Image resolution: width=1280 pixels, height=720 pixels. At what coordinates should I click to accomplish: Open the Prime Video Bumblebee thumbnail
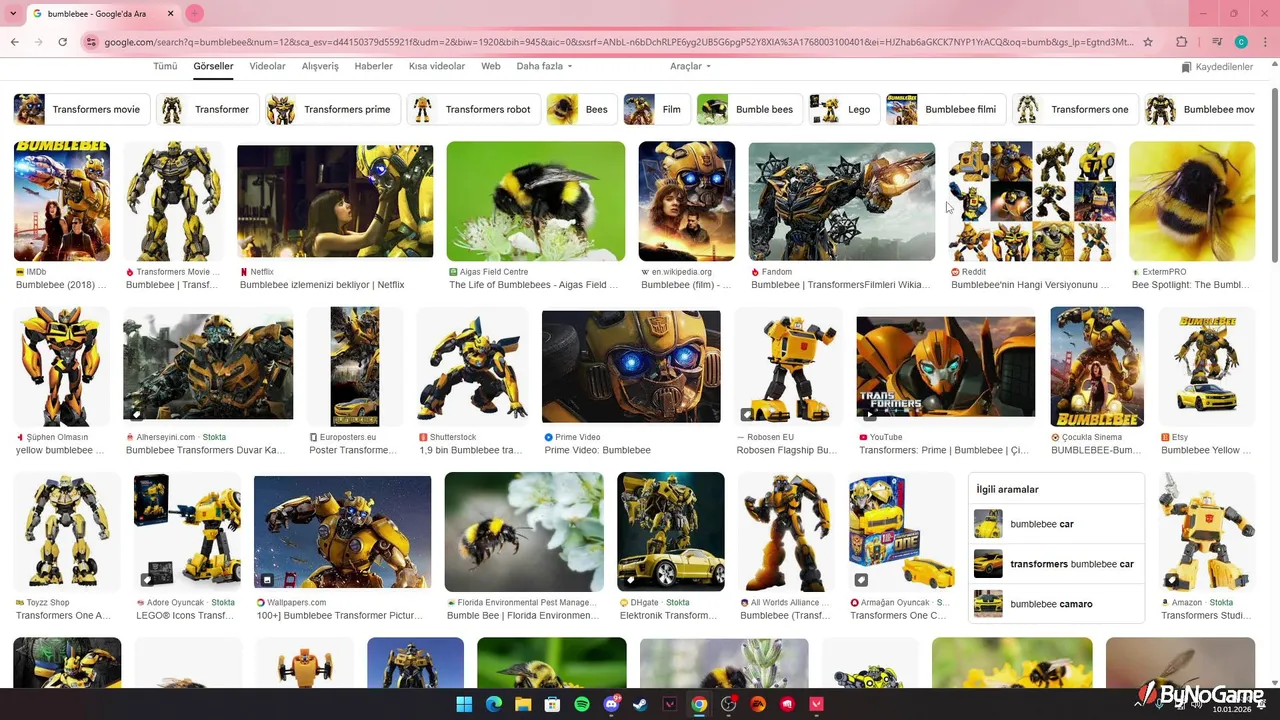(631, 367)
